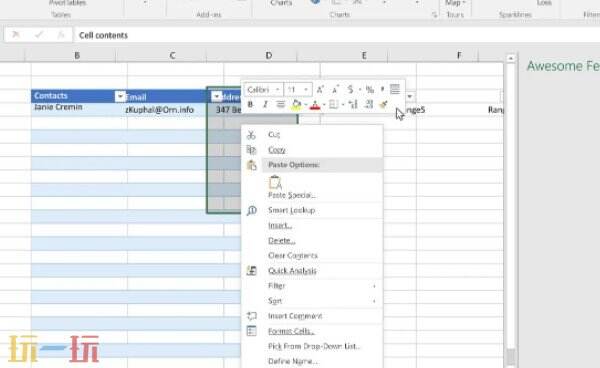The width and height of the screenshot is (600, 368).
Task: Select Format Cells in context menu
Action: (x=291, y=331)
